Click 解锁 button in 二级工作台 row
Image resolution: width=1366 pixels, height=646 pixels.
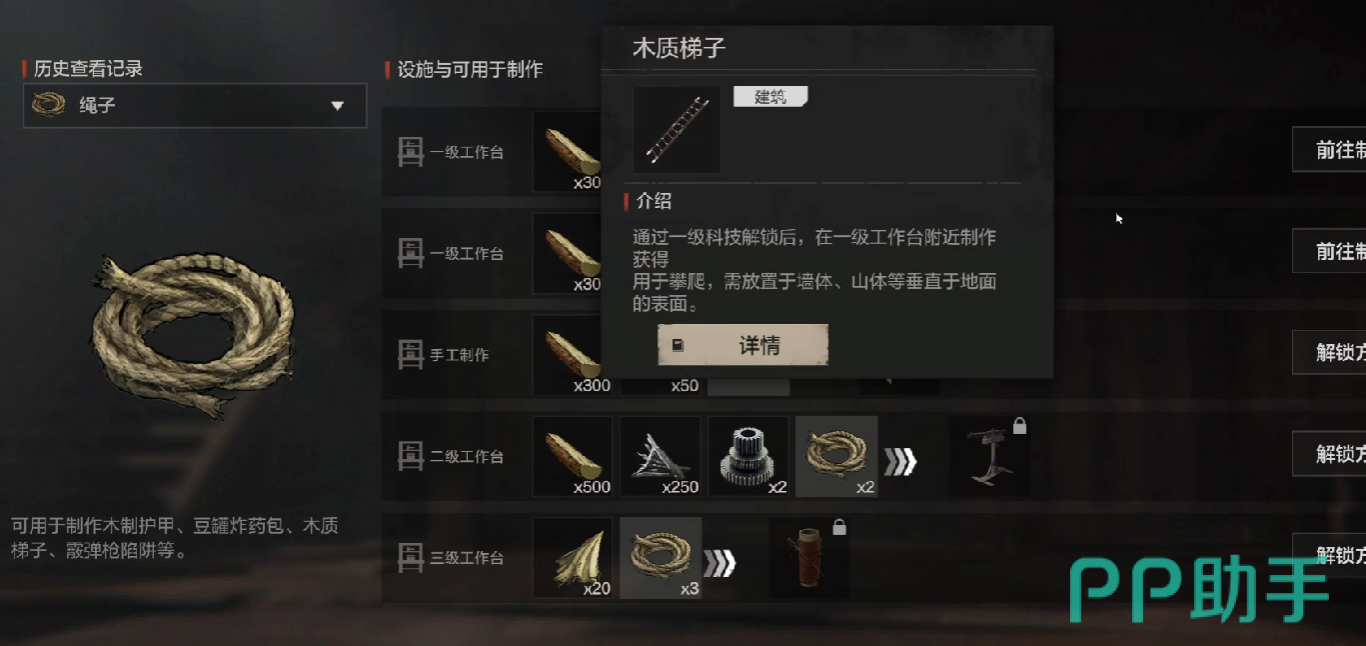pos(1329,454)
